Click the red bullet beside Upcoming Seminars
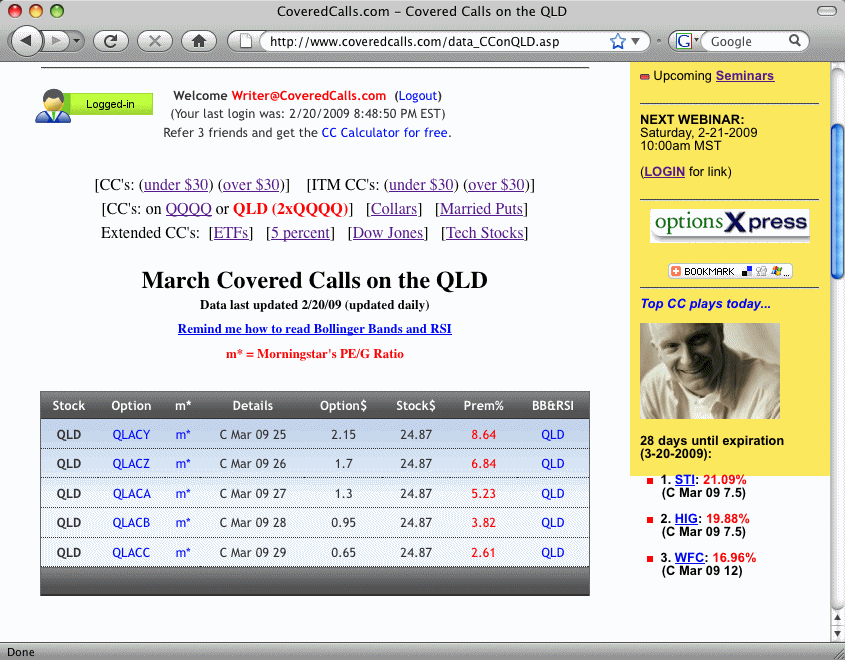845x660 pixels. coord(645,77)
